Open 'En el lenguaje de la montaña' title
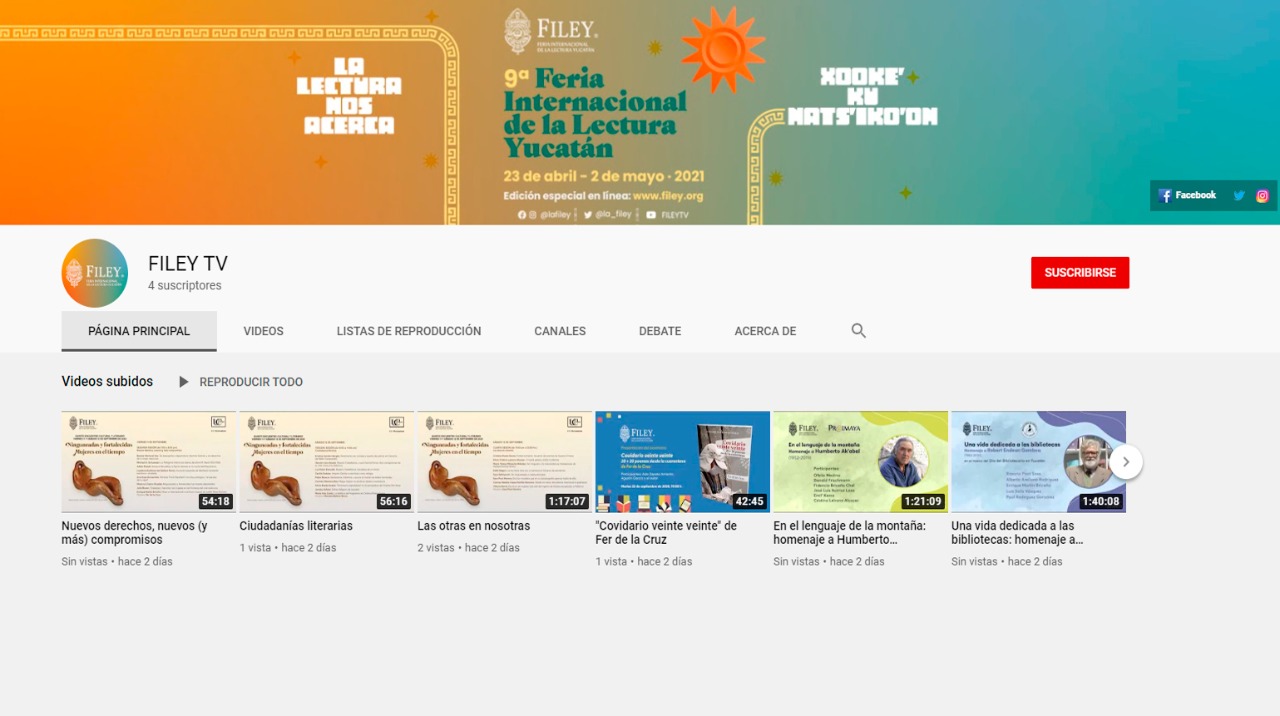This screenshot has height=716, width=1280. tap(850, 533)
